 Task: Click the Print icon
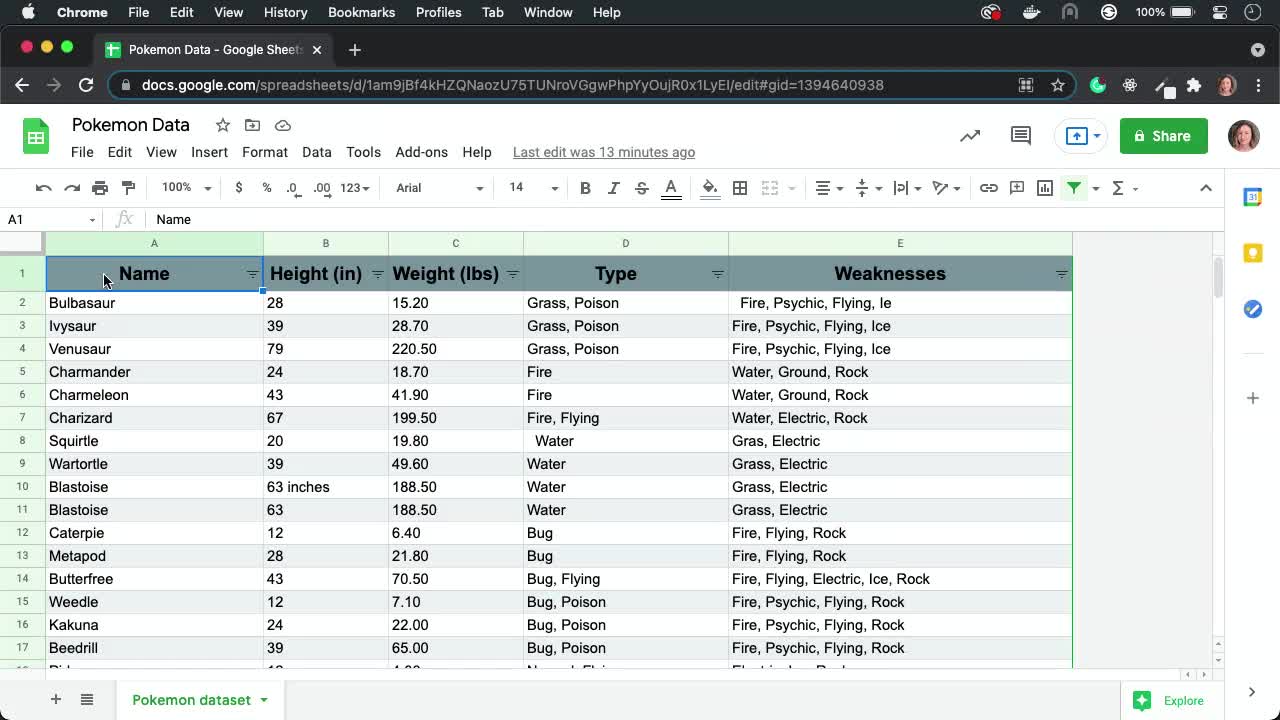click(100, 188)
